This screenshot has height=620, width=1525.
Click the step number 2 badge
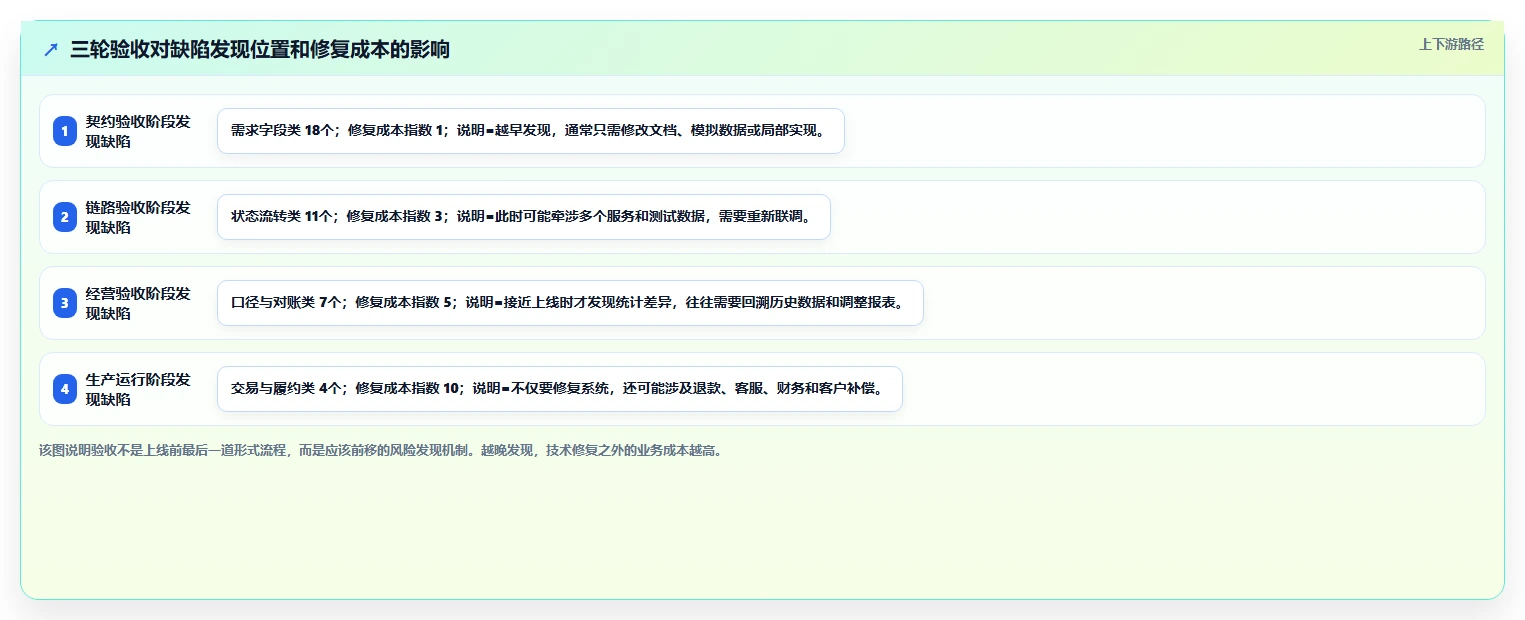(65, 217)
